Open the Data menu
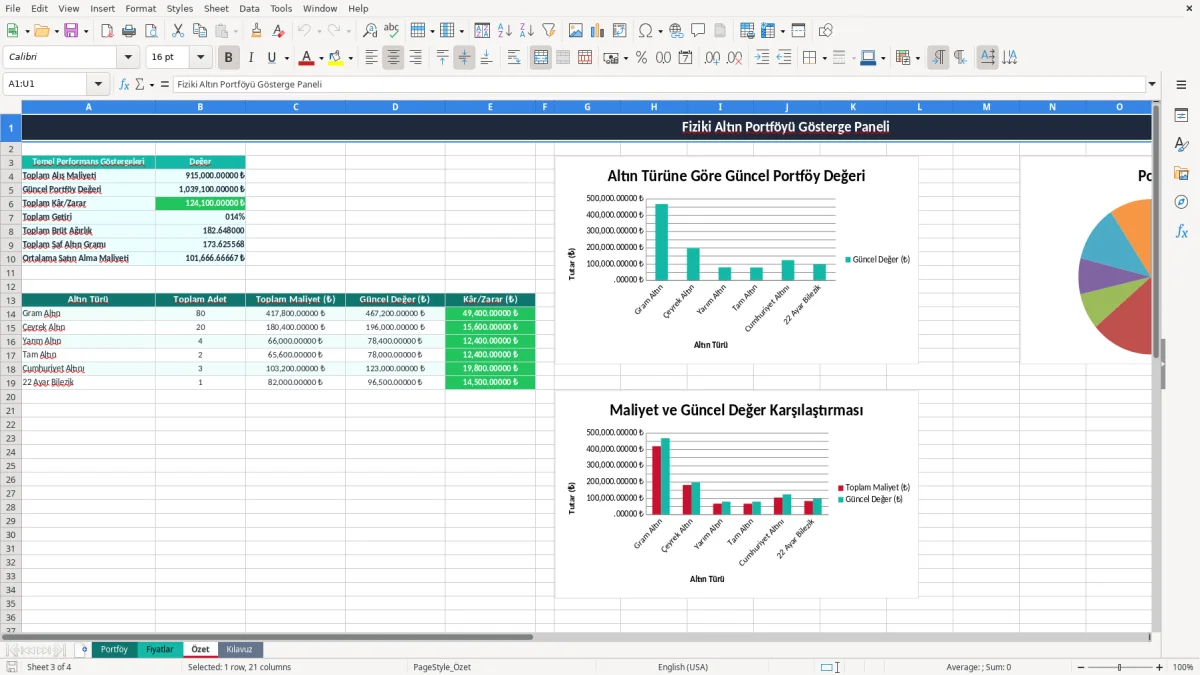Screen dimensions: 1200x675 (249, 8)
